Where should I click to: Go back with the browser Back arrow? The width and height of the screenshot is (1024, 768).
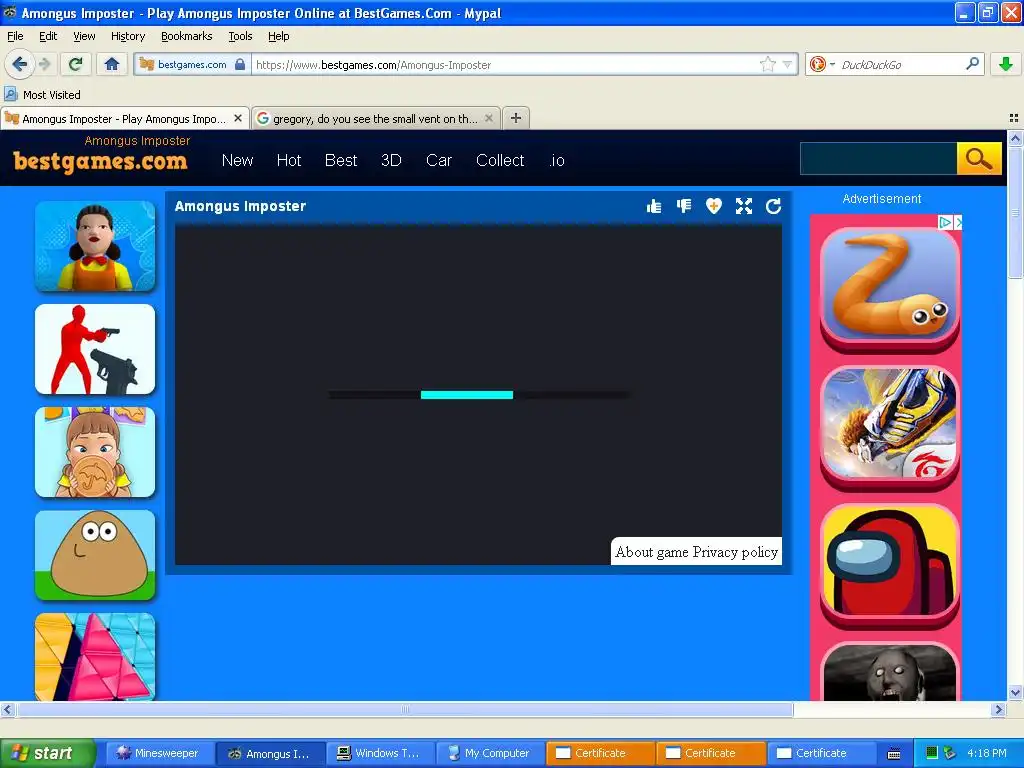pos(19,64)
